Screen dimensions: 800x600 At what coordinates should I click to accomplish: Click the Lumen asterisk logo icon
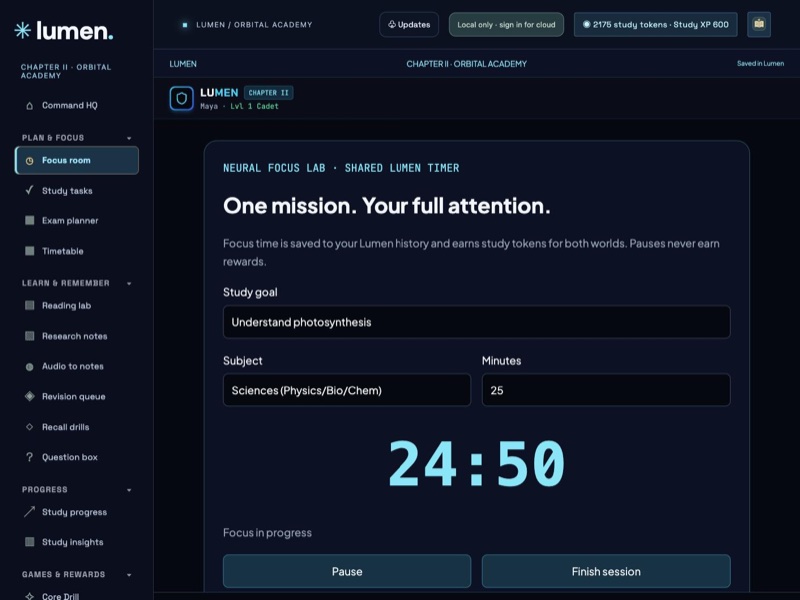22,31
